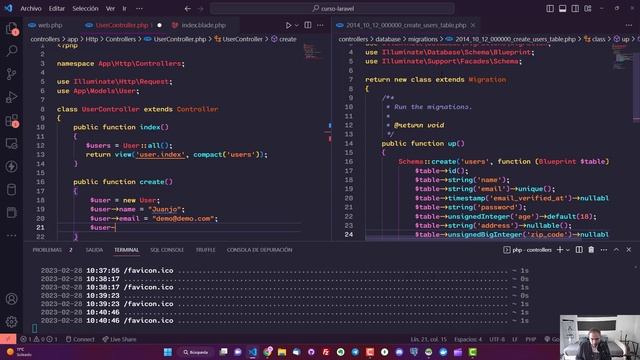Split the terminal panel

pyautogui.click(x=579, y=250)
